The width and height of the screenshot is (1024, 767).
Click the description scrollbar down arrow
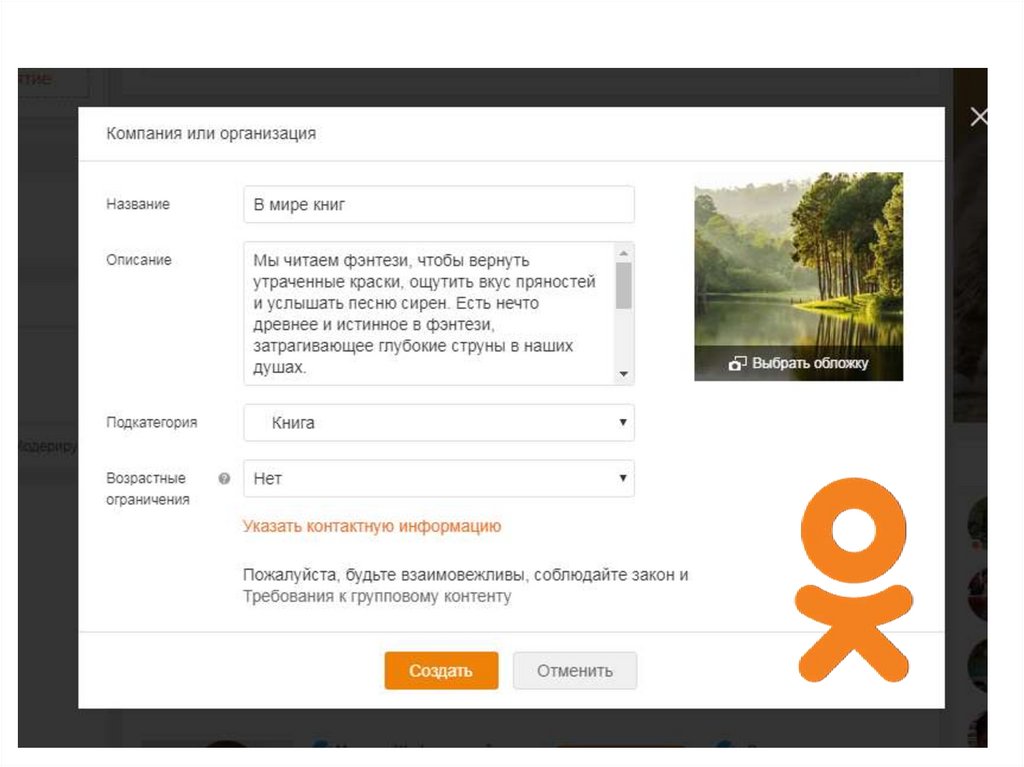624,374
